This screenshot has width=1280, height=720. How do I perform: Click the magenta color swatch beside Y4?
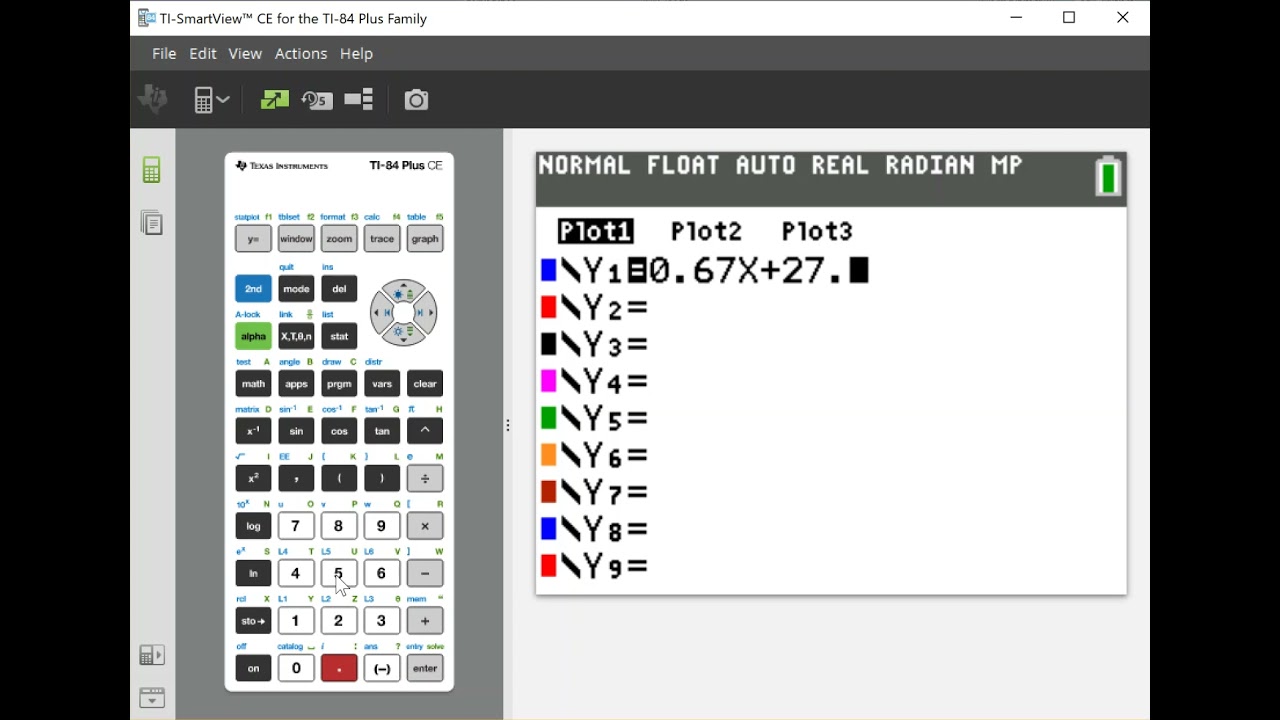(548, 381)
